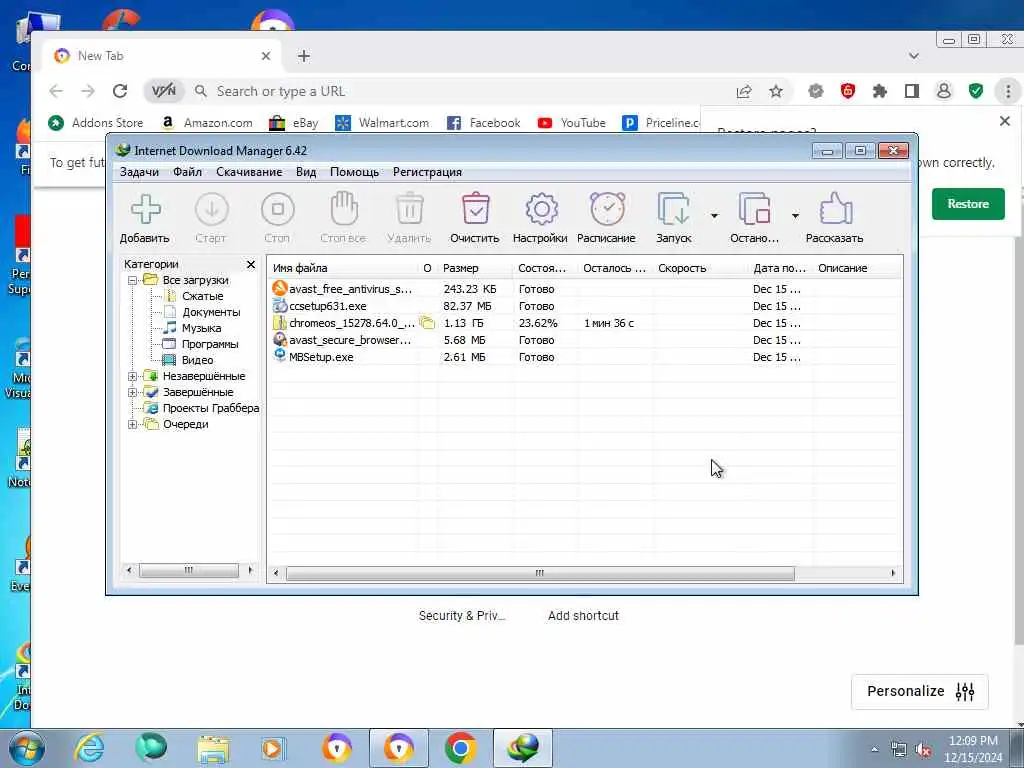Click the browser reload icon
The height and width of the screenshot is (768, 1024).
click(x=120, y=91)
